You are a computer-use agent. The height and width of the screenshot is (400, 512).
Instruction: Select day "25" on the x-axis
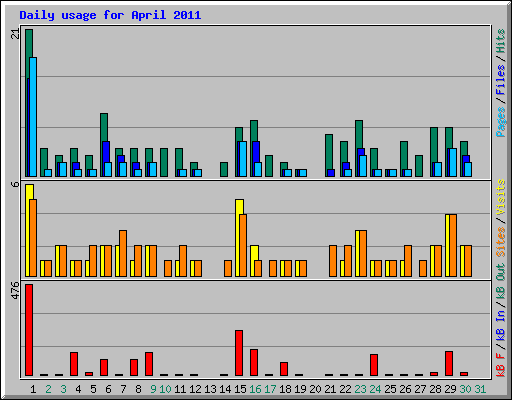point(390,389)
